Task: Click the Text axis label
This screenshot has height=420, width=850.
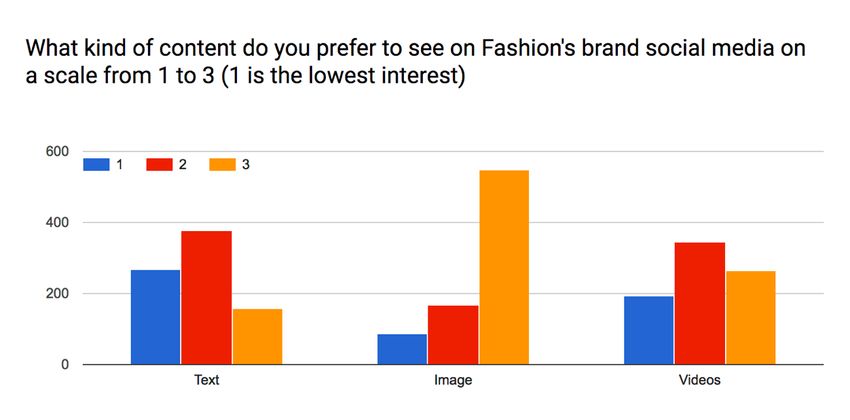Action: (207, 380)
